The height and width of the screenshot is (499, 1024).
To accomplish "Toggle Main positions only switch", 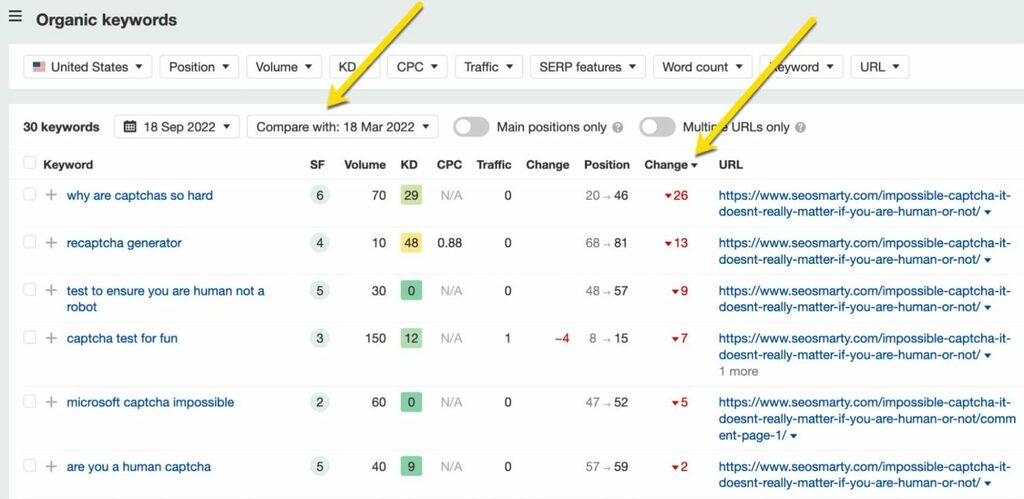I will (x=471, y=127).
